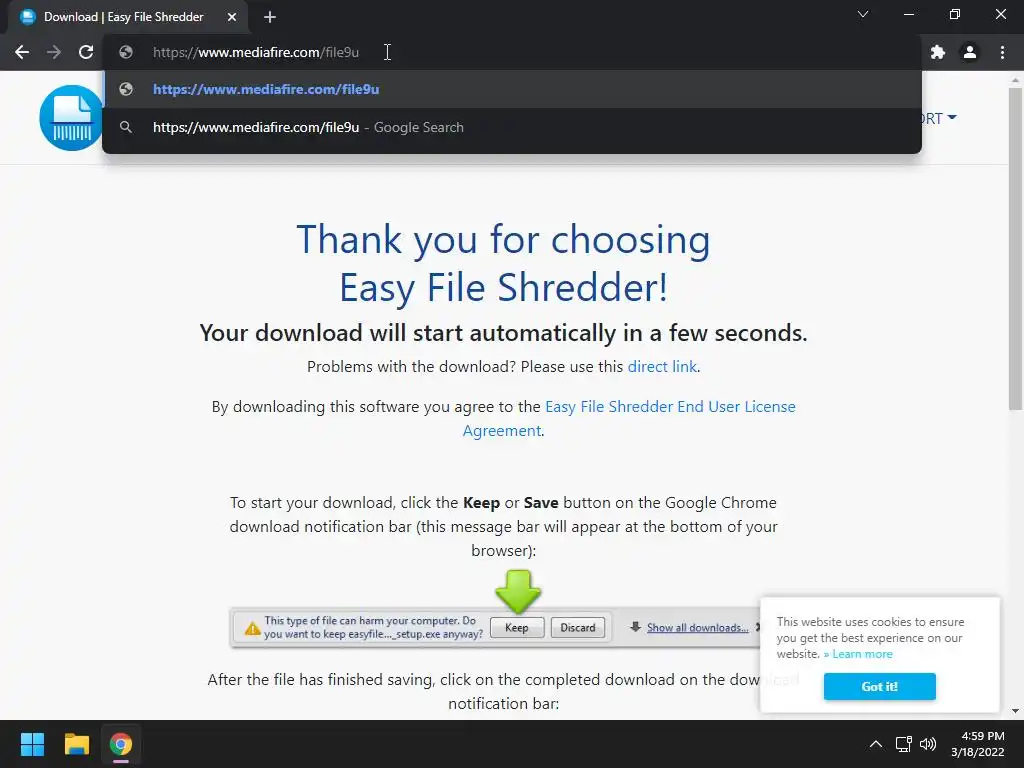Open the Chrome profile avatar menu

[970, 52]
